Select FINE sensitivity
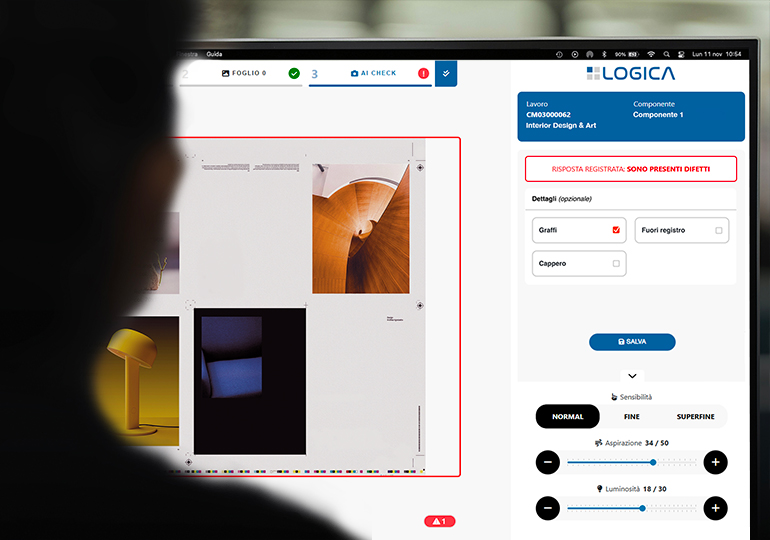 pyautogui.click(x=632, y=416)
